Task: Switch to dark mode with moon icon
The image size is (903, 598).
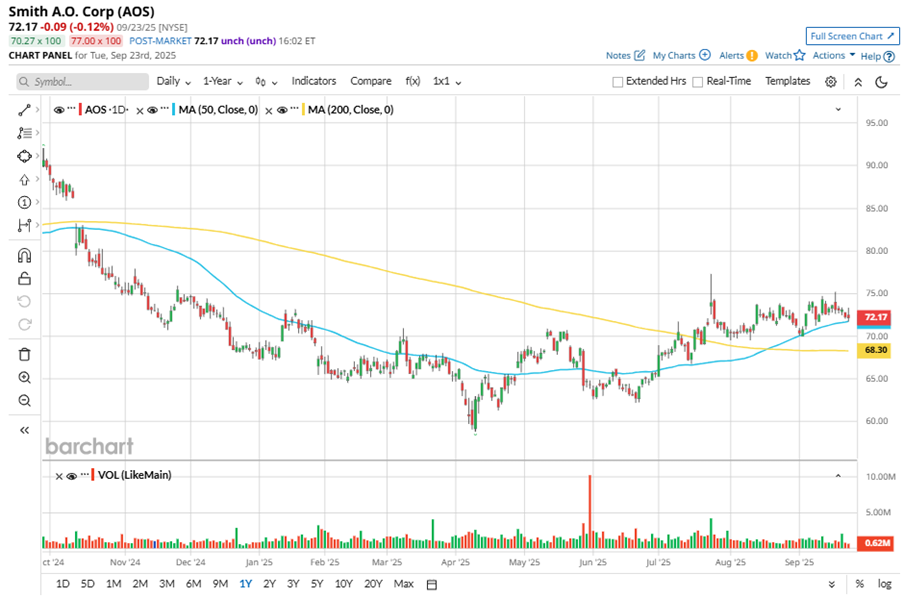Action: 881,82
